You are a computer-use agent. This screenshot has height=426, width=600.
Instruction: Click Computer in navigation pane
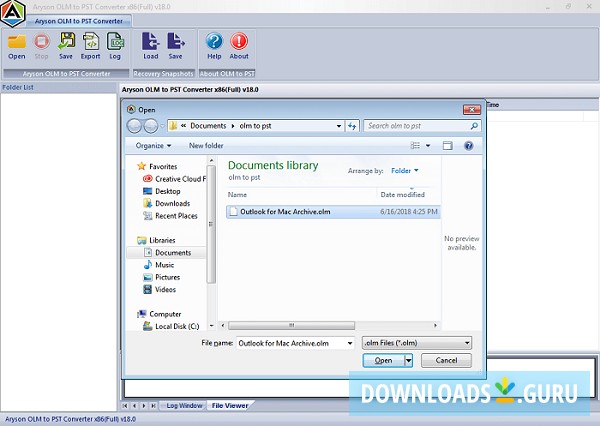159,314
